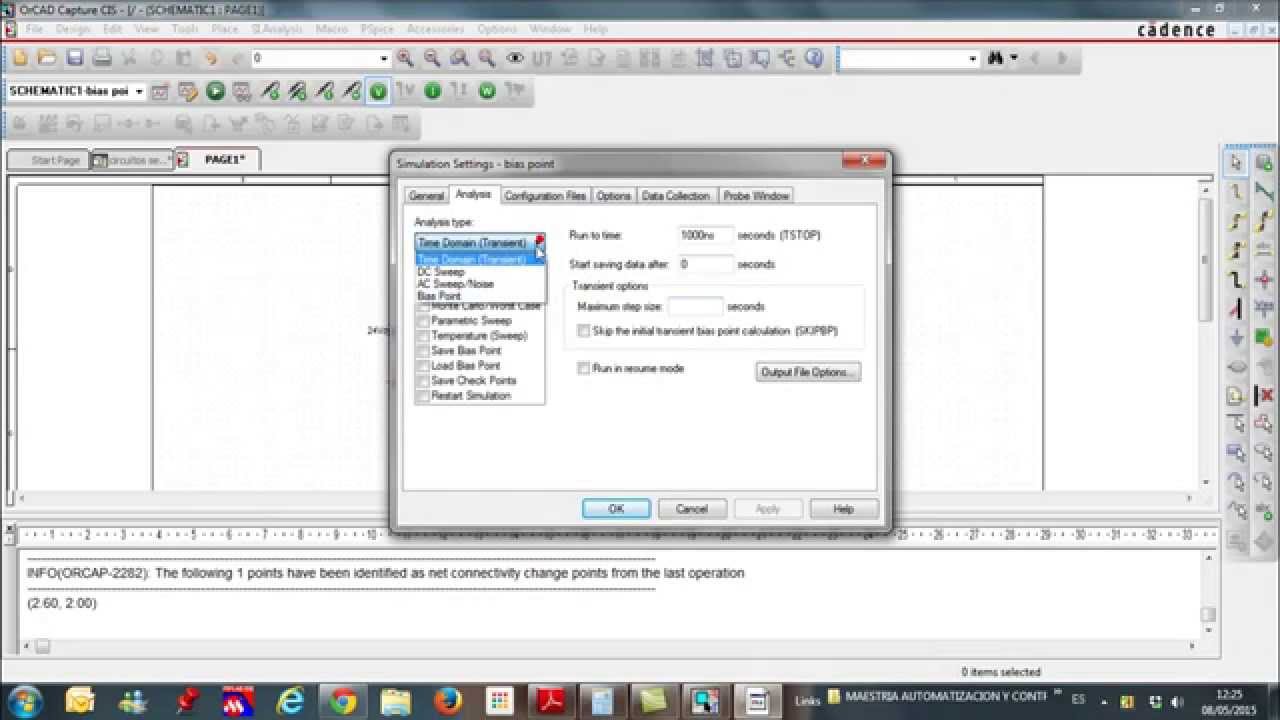Select Bias Point from the analysis list

click(480, 296)
